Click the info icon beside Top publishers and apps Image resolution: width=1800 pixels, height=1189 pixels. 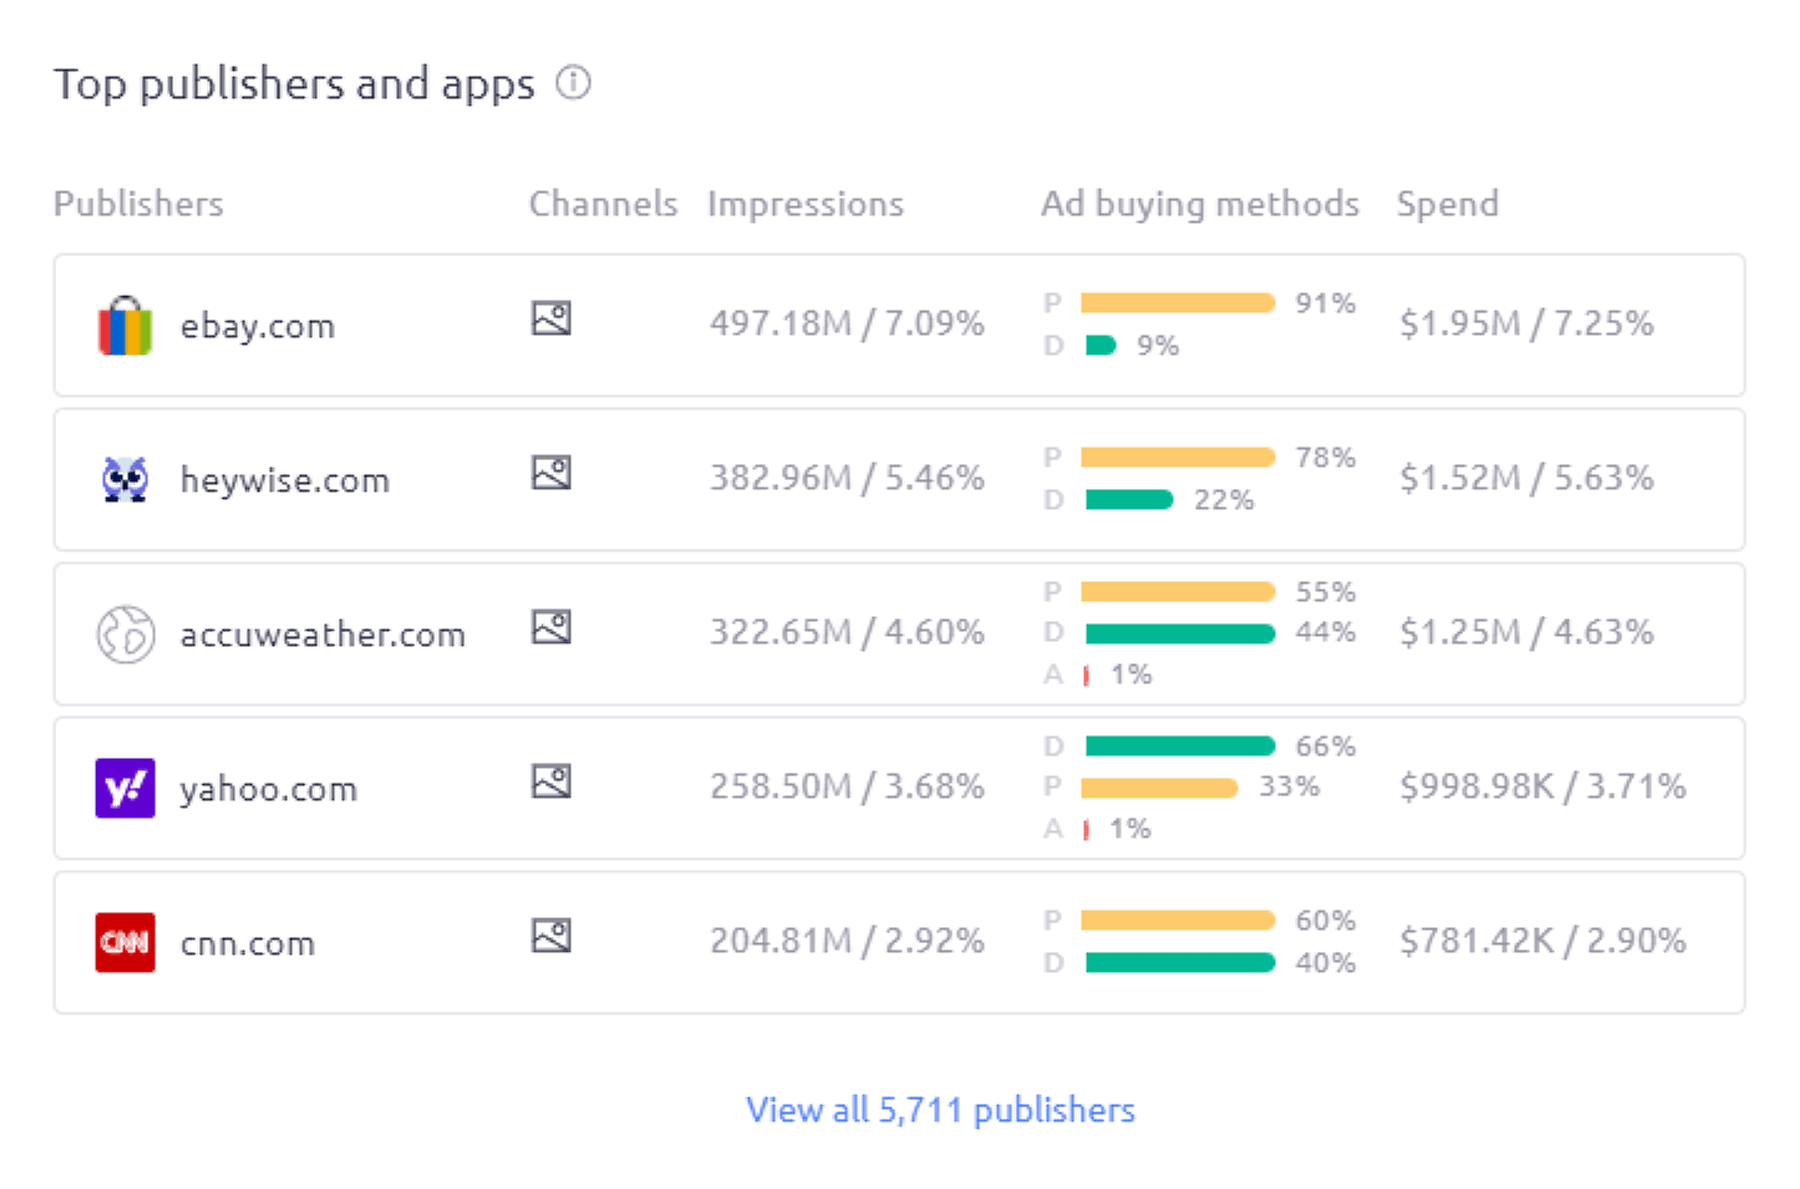coord(573,82)
